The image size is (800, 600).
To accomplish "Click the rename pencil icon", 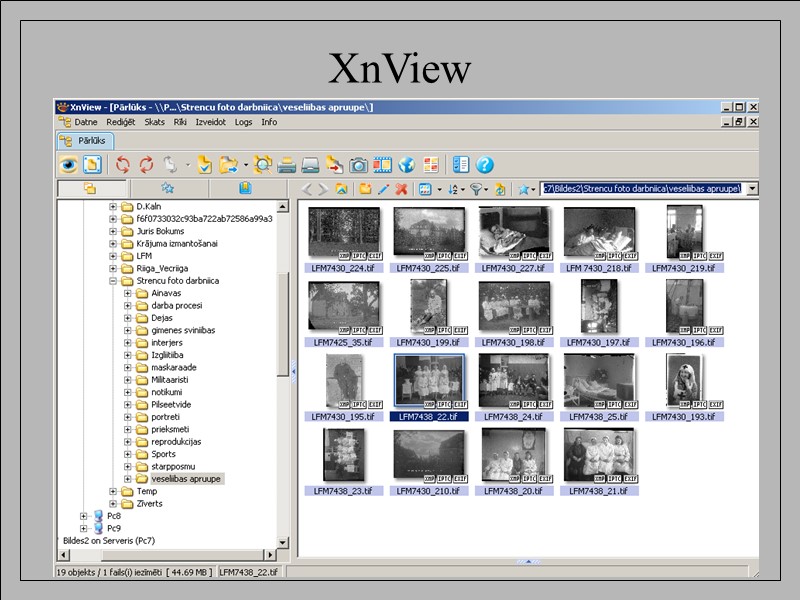I will (383, 189).
